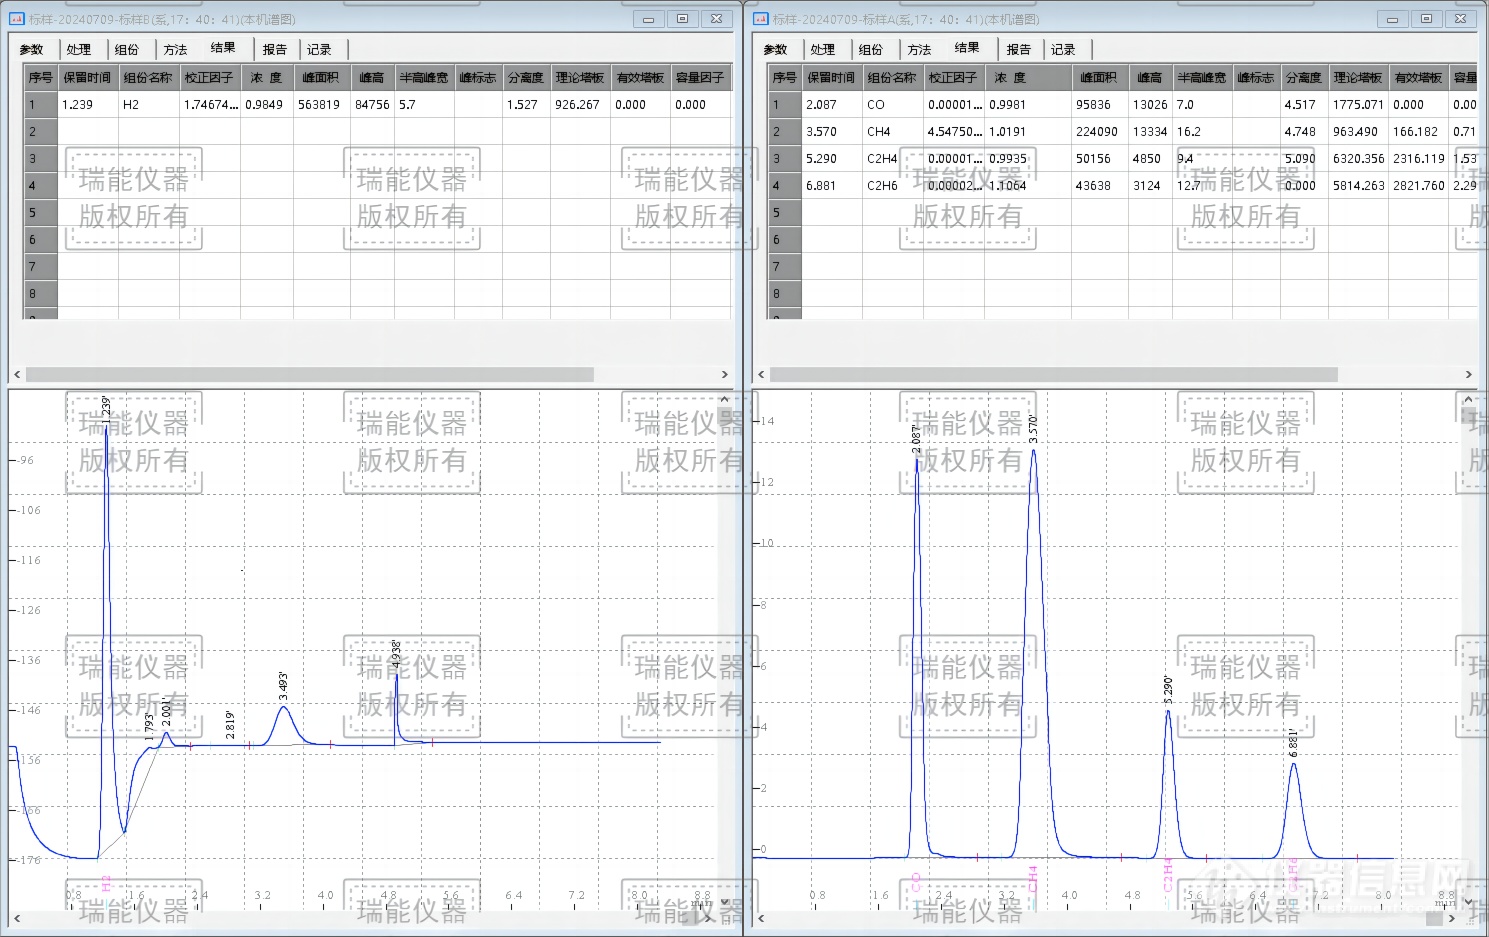
Task: Select the CH4 component name cell
Action: [892, 131]
